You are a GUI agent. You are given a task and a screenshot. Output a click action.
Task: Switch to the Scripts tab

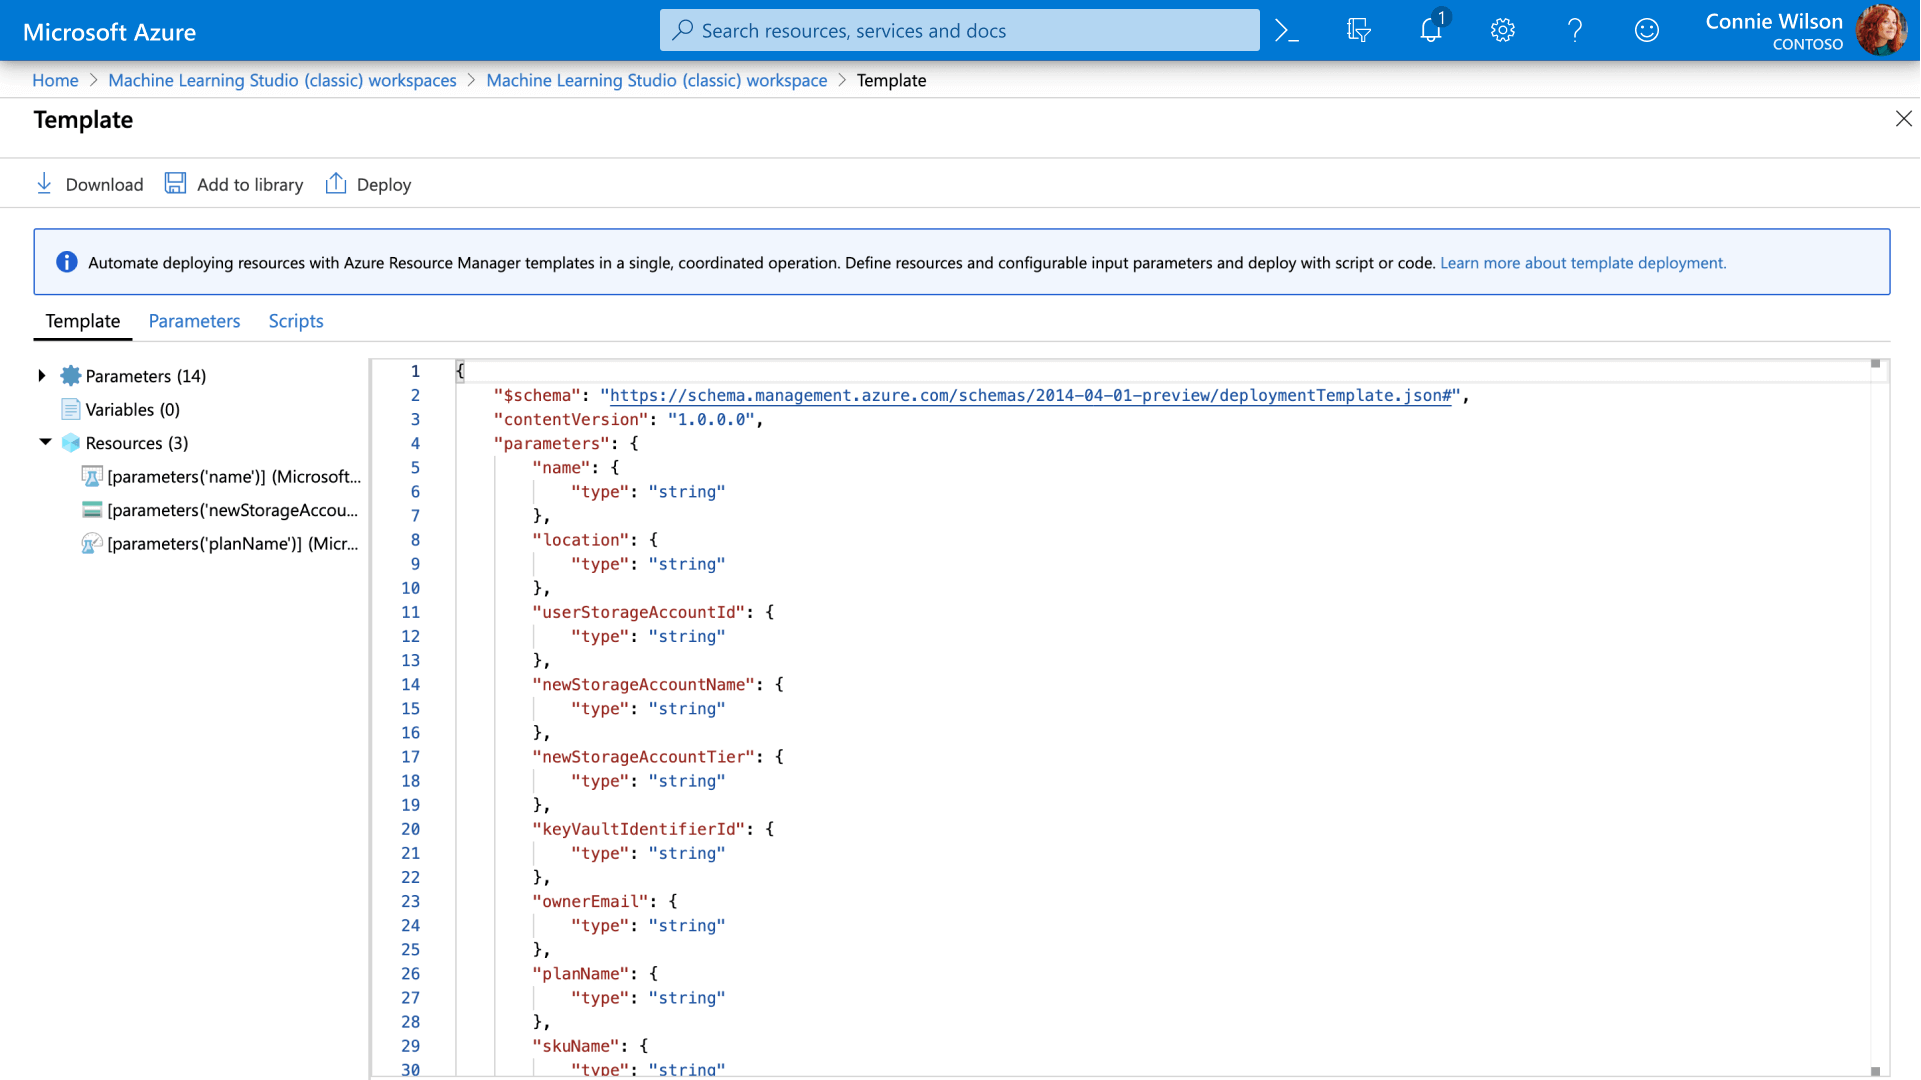tap(296, 321)
